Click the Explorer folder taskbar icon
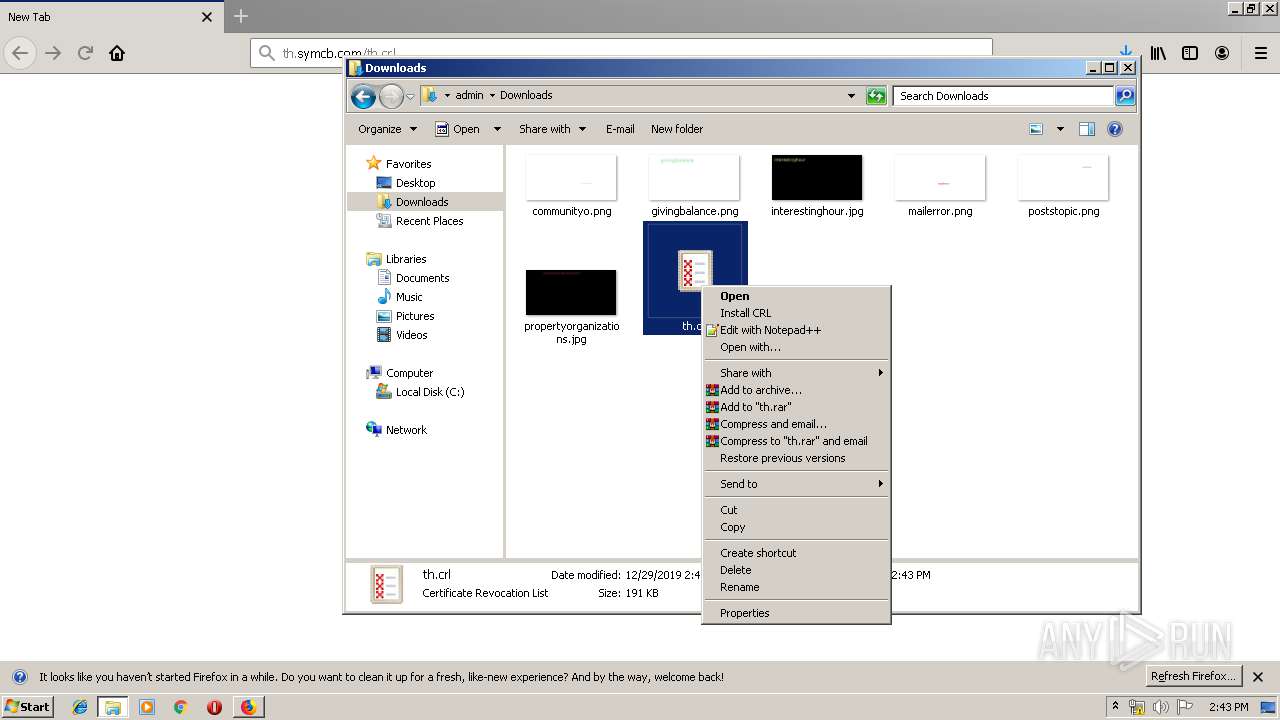Screen dimensions: 1280x720 [113, 707]
